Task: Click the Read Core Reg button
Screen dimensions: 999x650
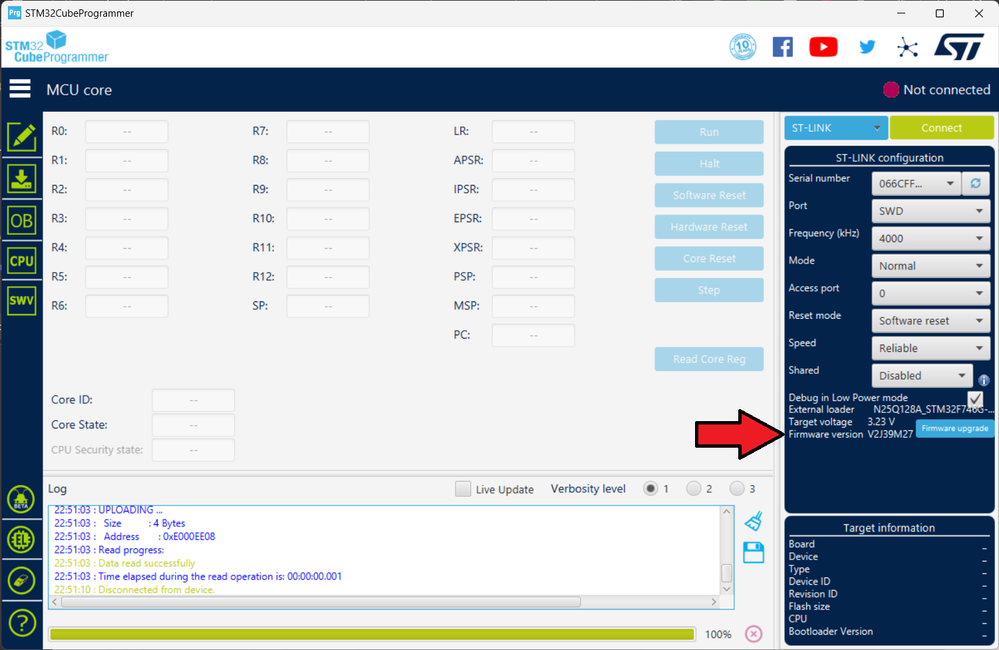Action: (x=709, y=359)
